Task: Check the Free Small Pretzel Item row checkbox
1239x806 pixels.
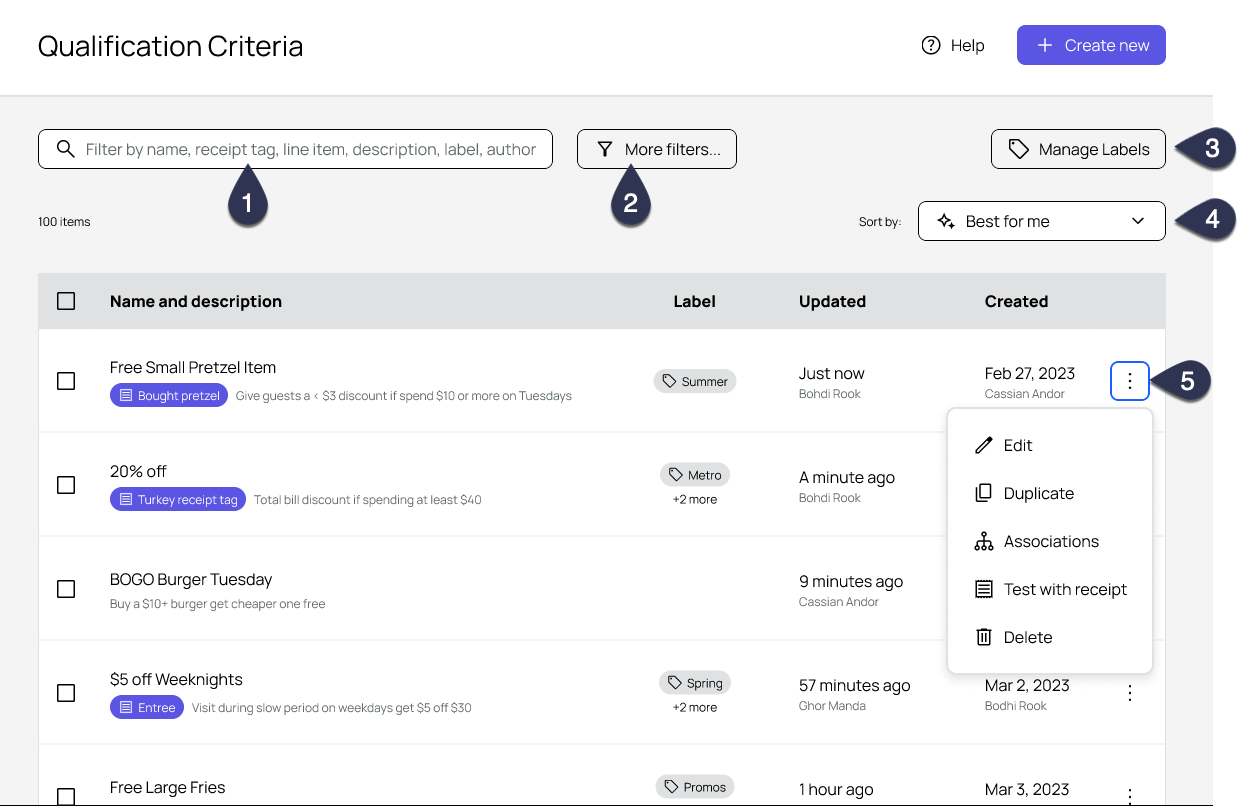Action: click(x=66, y=381)
